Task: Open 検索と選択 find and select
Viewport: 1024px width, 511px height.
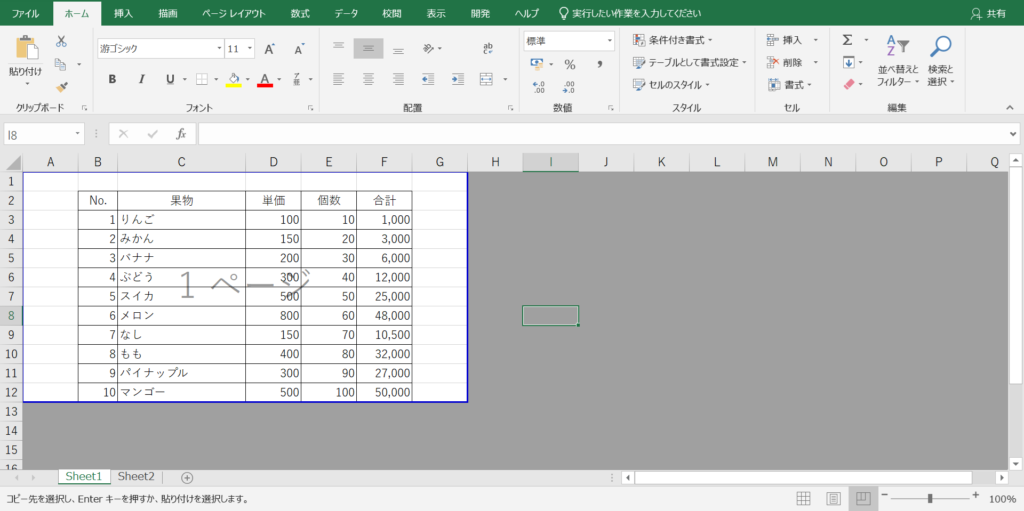Action: coord(941,61)
